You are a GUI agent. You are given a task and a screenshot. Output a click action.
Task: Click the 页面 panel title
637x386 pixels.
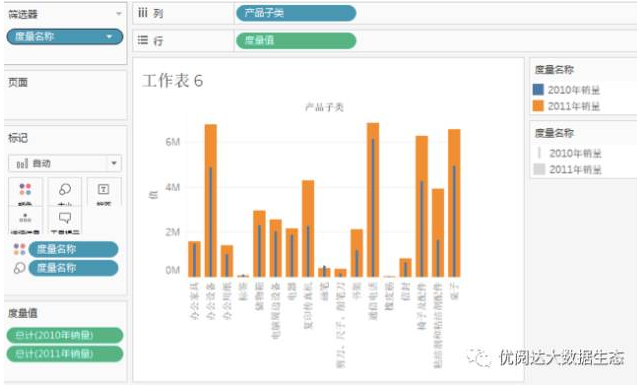pyautogui.click(x=18, y=82)
